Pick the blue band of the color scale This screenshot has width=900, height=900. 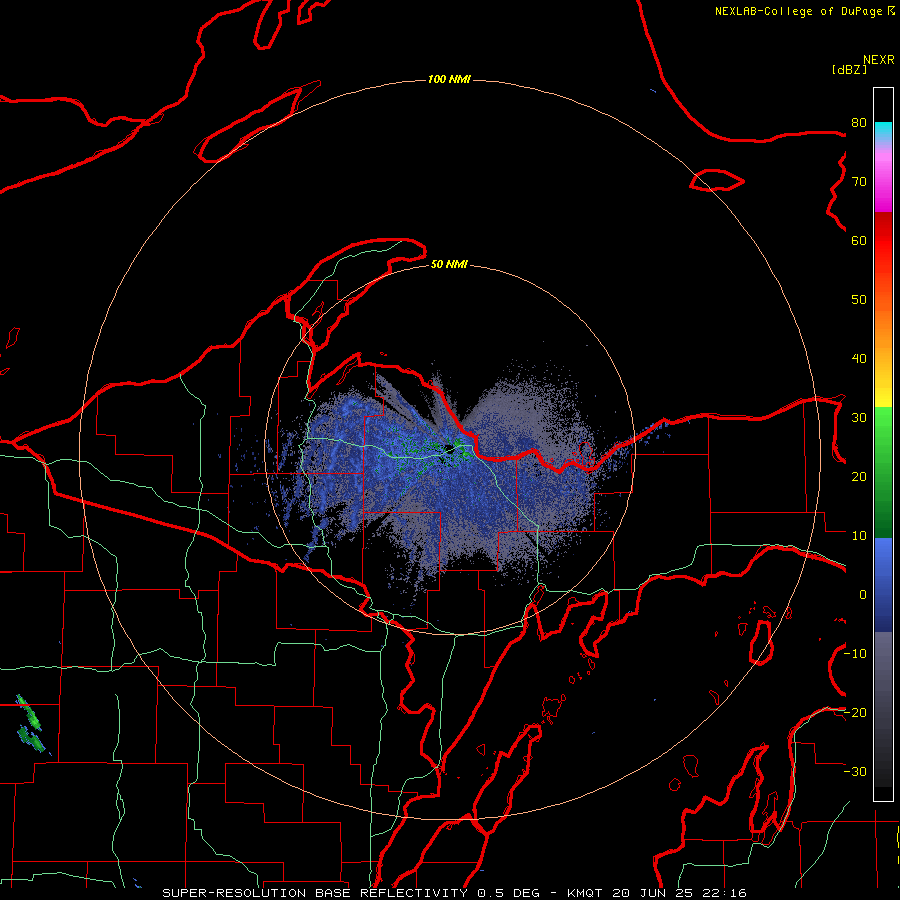(x=883, y=584)
